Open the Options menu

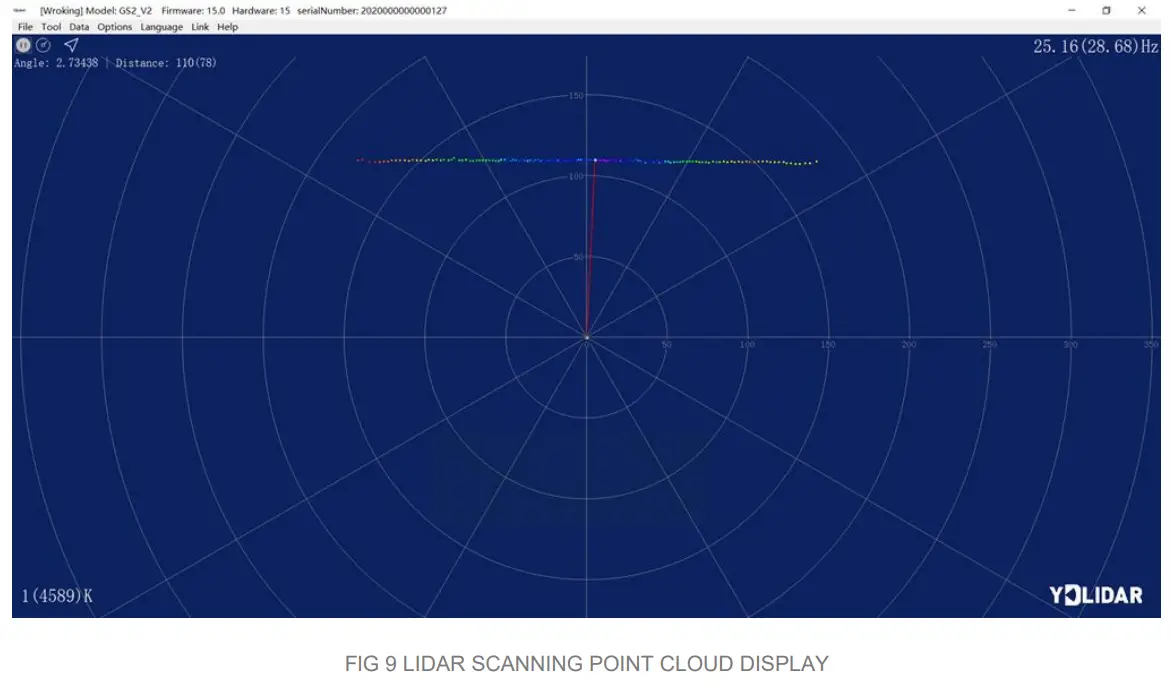114,27
